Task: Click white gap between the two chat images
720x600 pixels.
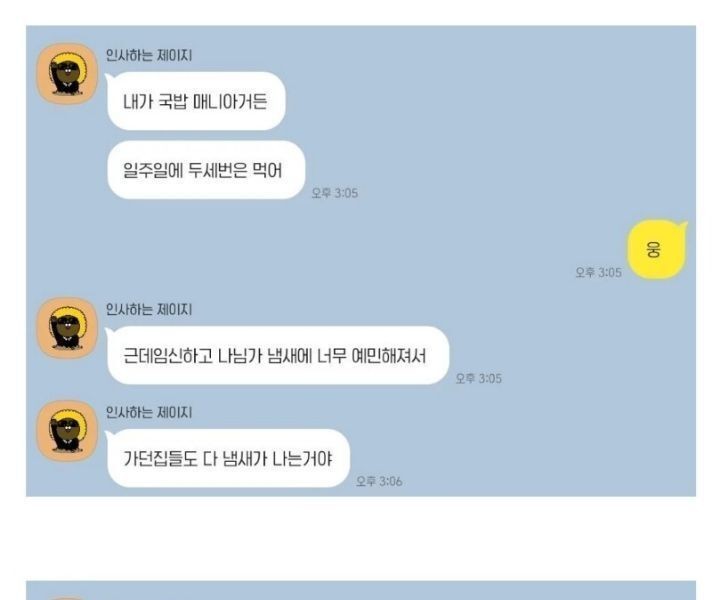Action: [x=361, y=538]
